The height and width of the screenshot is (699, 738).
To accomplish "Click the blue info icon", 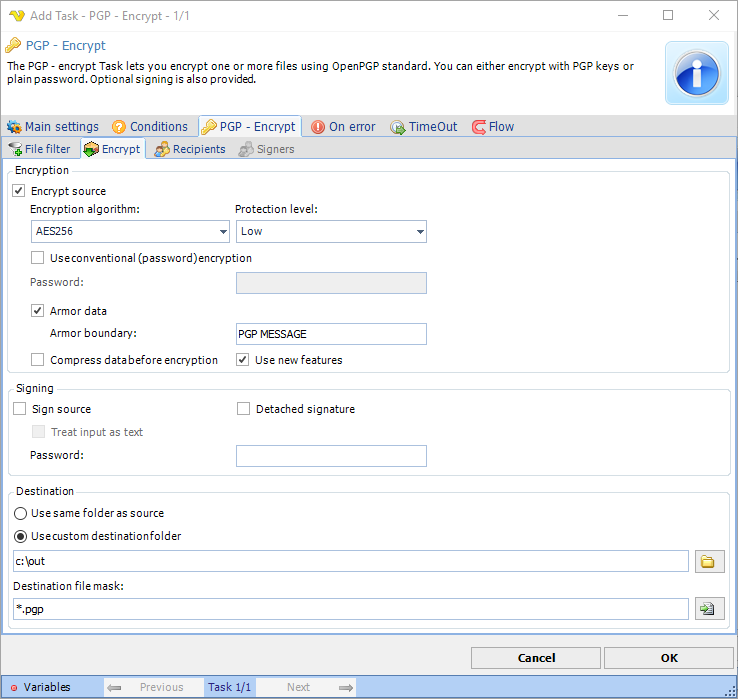I will click(x=697, y=73).
